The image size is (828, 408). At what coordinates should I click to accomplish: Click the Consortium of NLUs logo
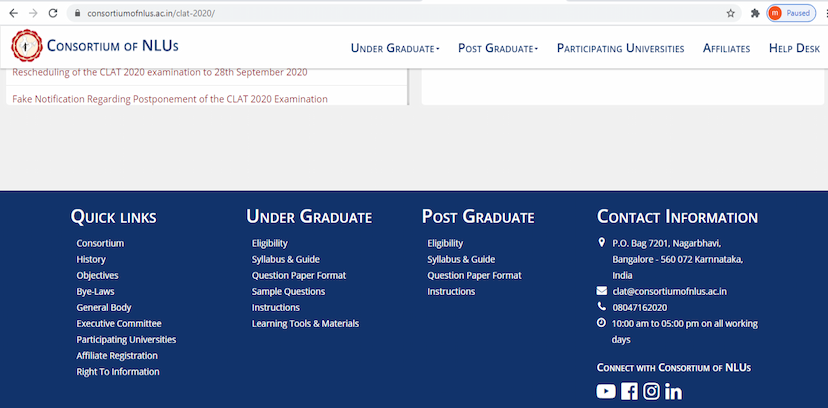[27, 47]
